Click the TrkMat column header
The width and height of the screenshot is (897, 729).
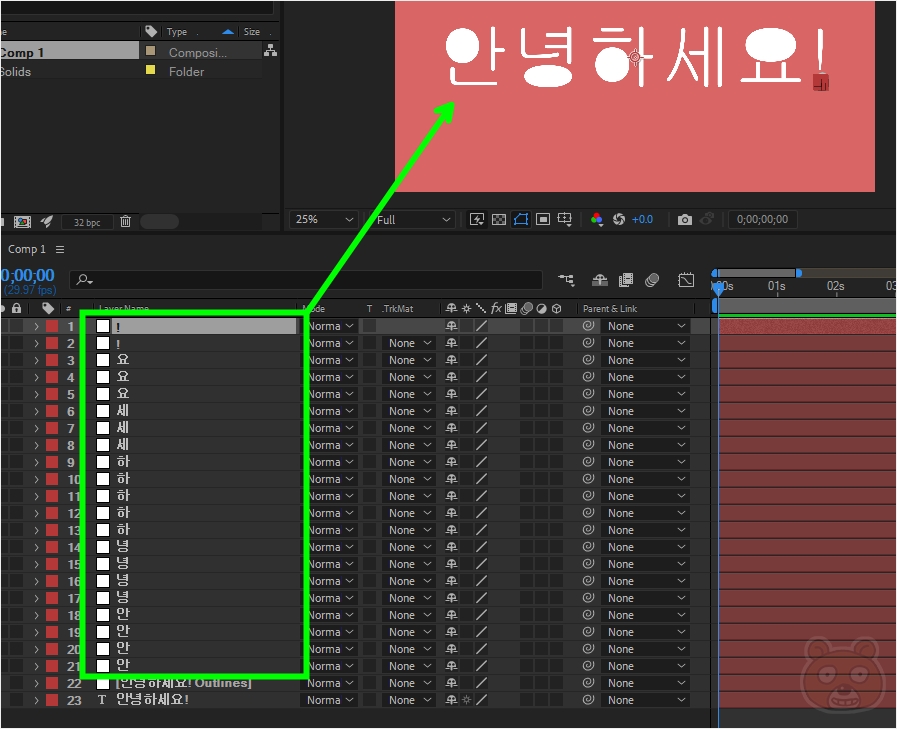tap(398, 309)
